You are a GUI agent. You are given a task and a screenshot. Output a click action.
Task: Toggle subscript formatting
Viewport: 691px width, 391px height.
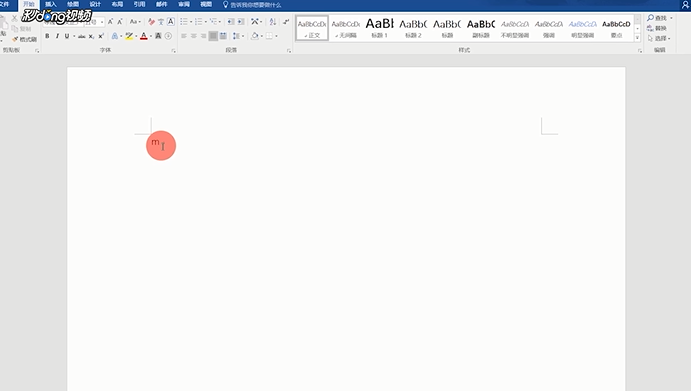coord(91,36)
